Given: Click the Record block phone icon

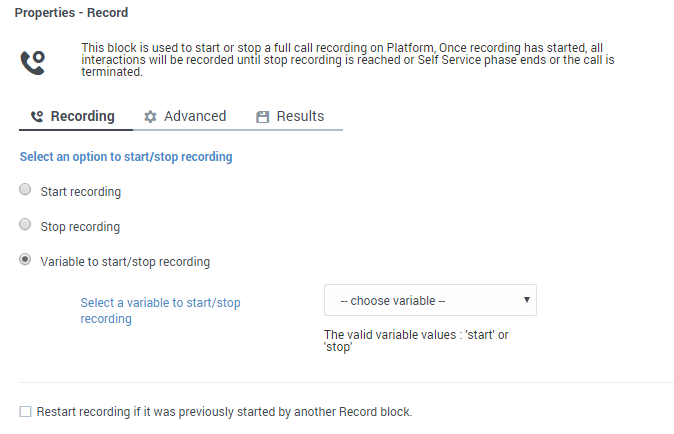Looking at the screenshot, I should [x=32, y=62].
